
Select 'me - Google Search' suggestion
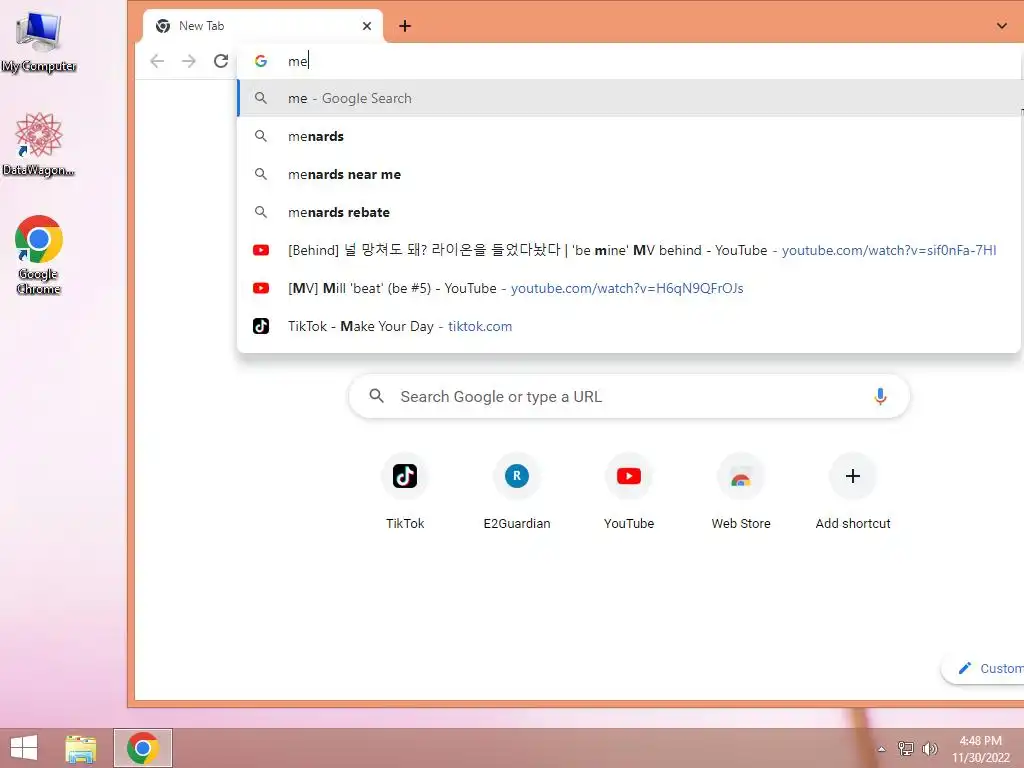click(630, 98)
